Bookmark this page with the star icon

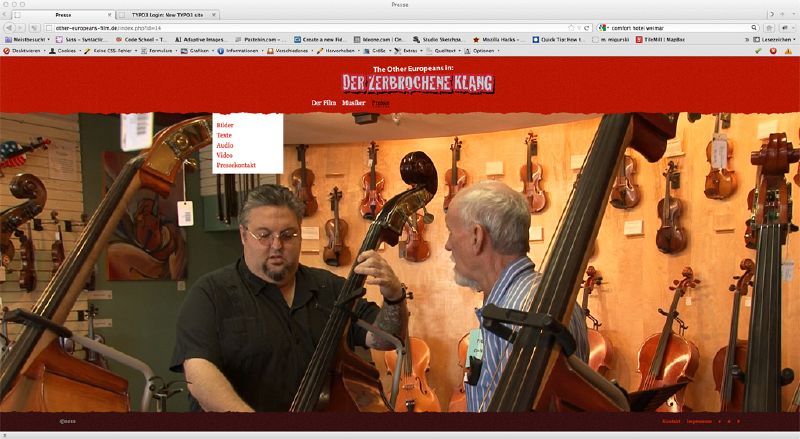tap(571, 28)
